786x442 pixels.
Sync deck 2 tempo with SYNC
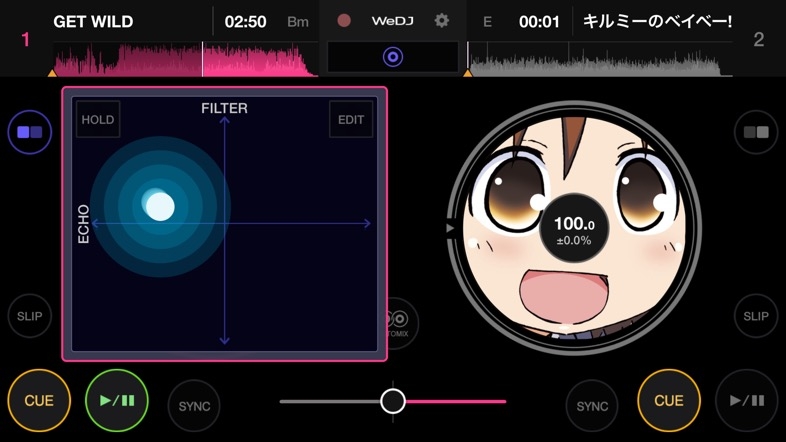tap(592, 406)
